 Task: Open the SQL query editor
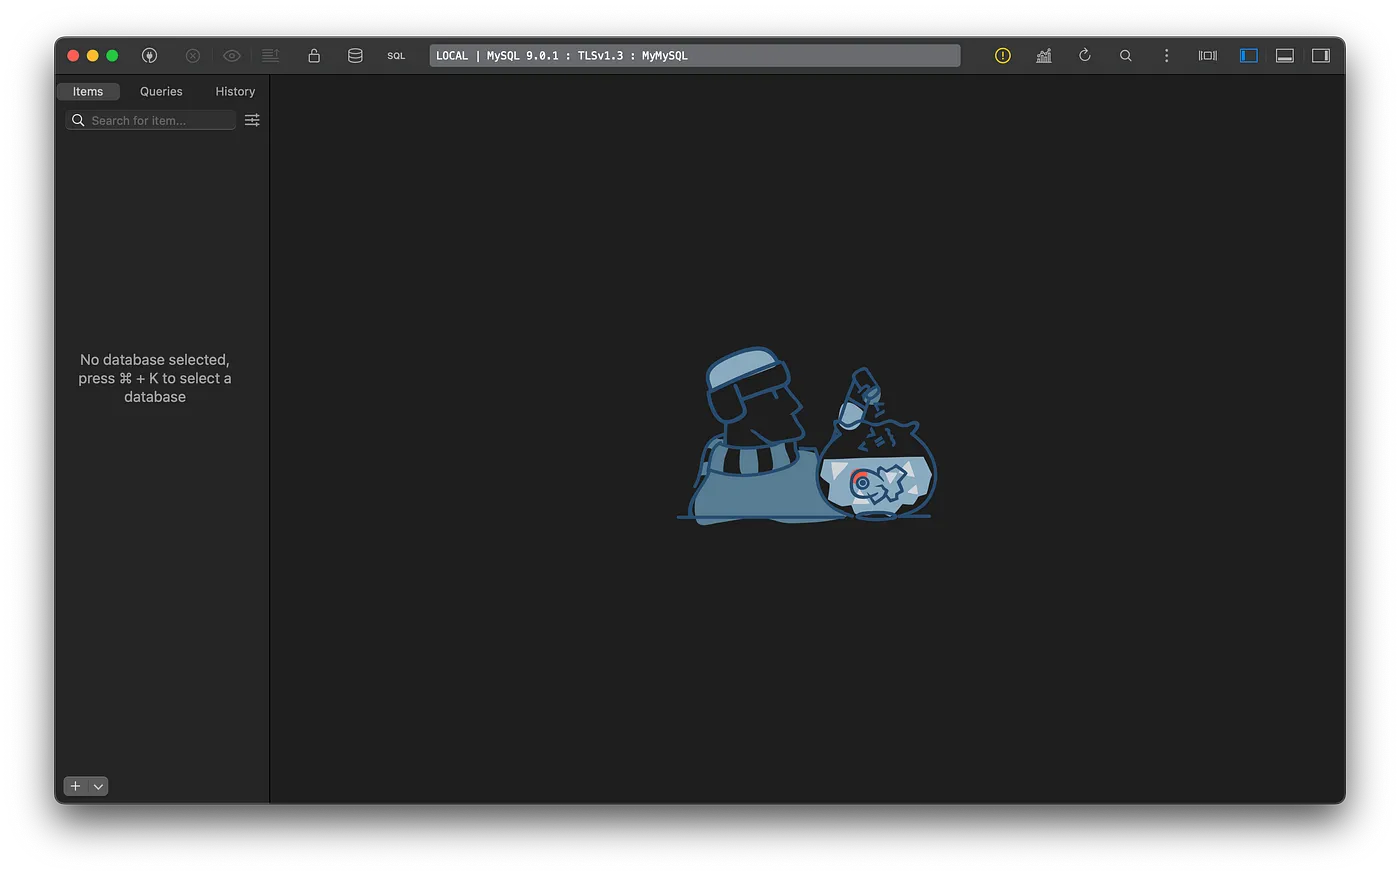396,56
